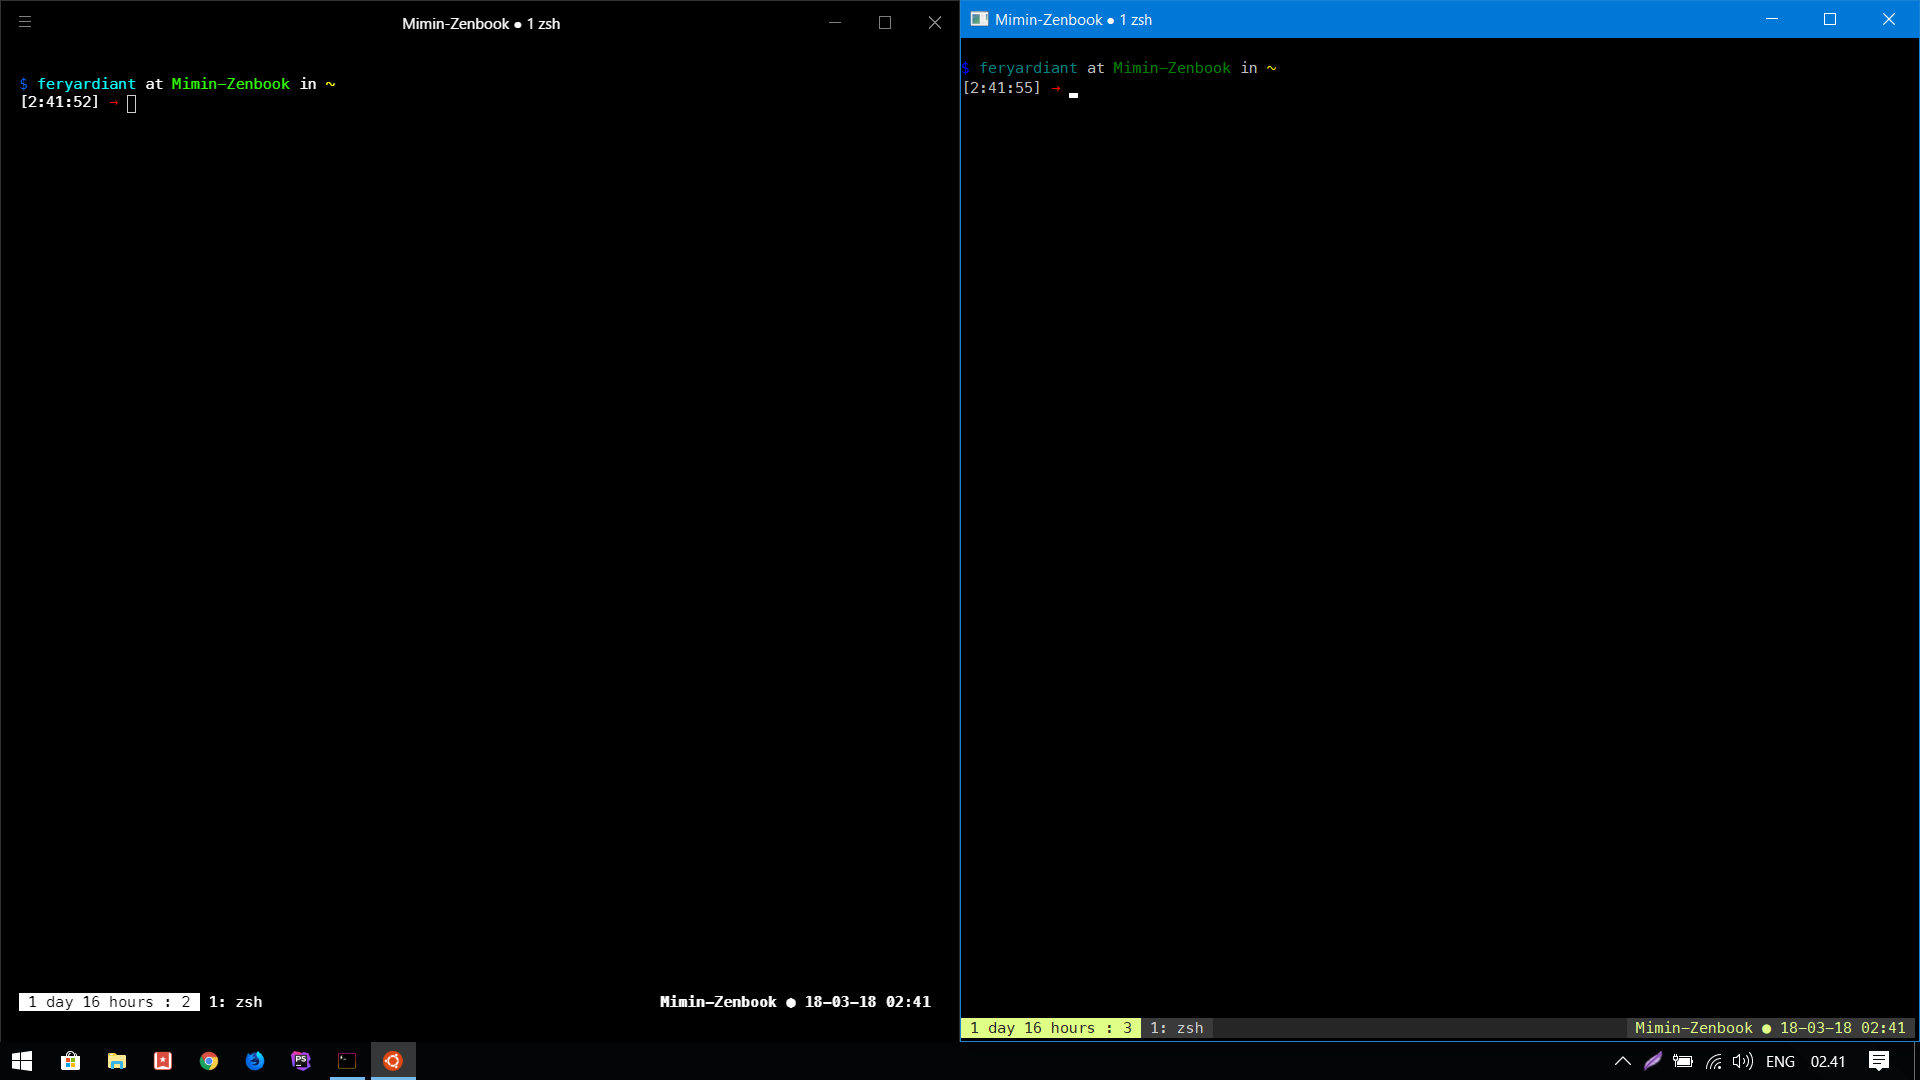Open PhpStorm from taskbar
Screen dimensions: 1920x1080
(301, 1061)
